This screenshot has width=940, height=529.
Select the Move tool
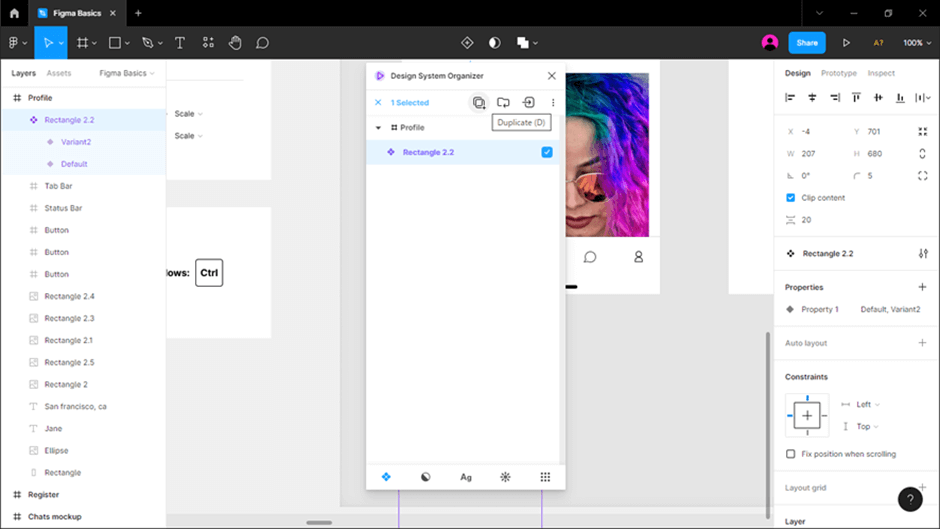(x=48, y=43)
